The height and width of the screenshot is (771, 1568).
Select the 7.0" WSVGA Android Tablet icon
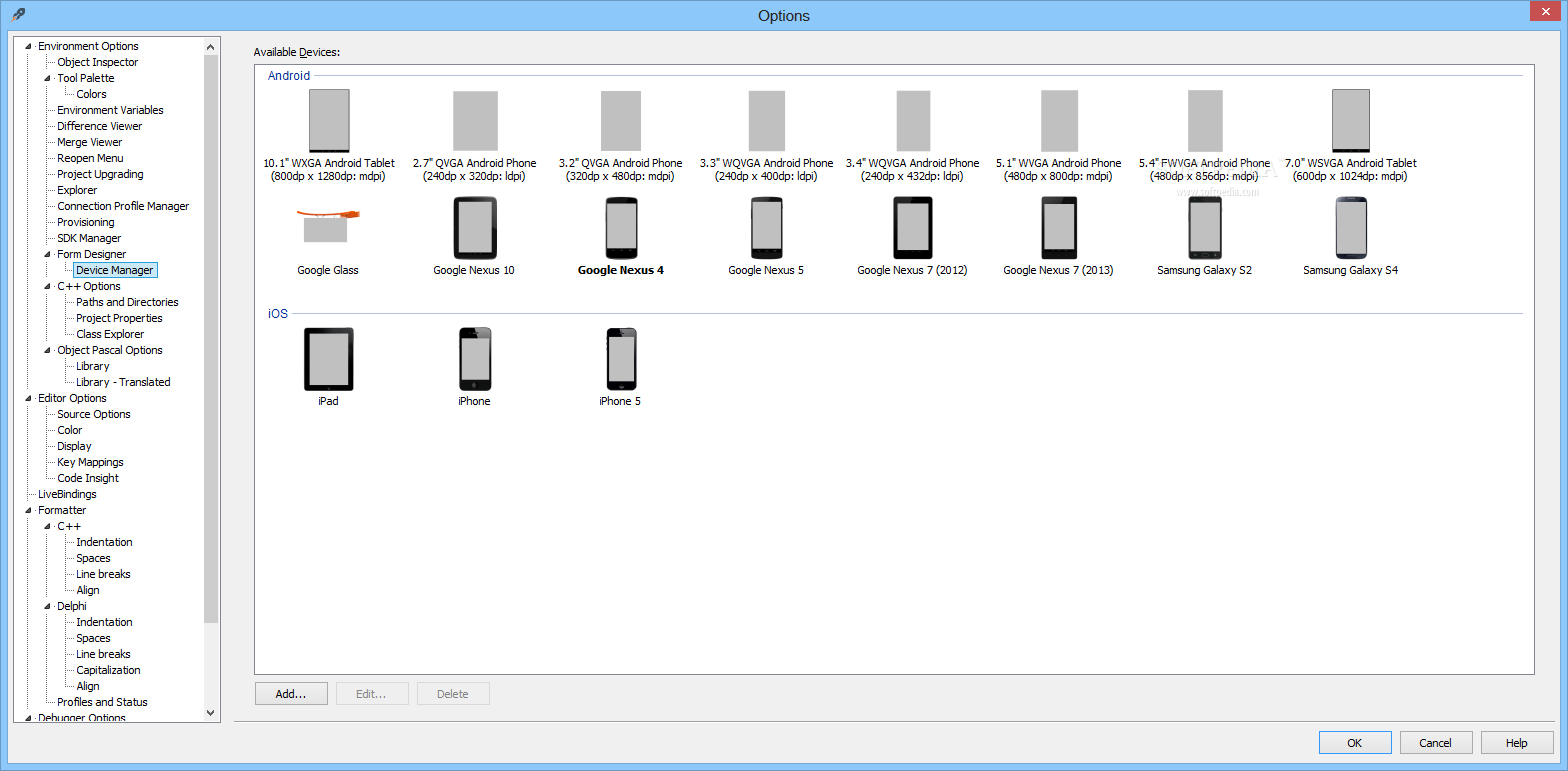(x=1351, y=120)
